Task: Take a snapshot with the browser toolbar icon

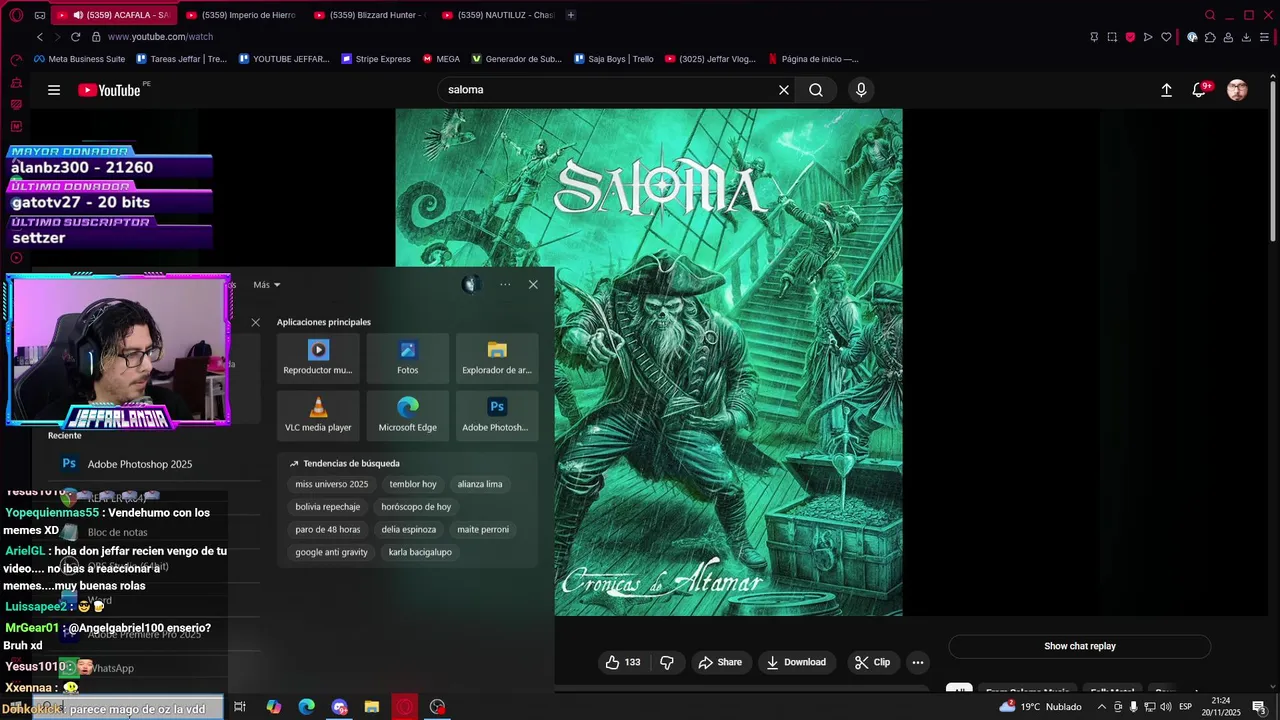Action: pos(1112,37)
